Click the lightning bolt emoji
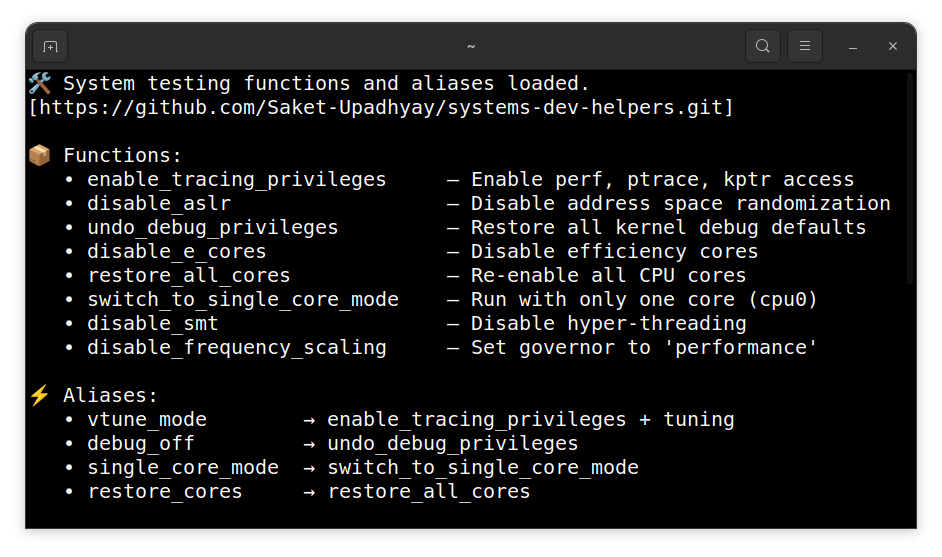The image size is (942, 557). (x=40, y=395)
